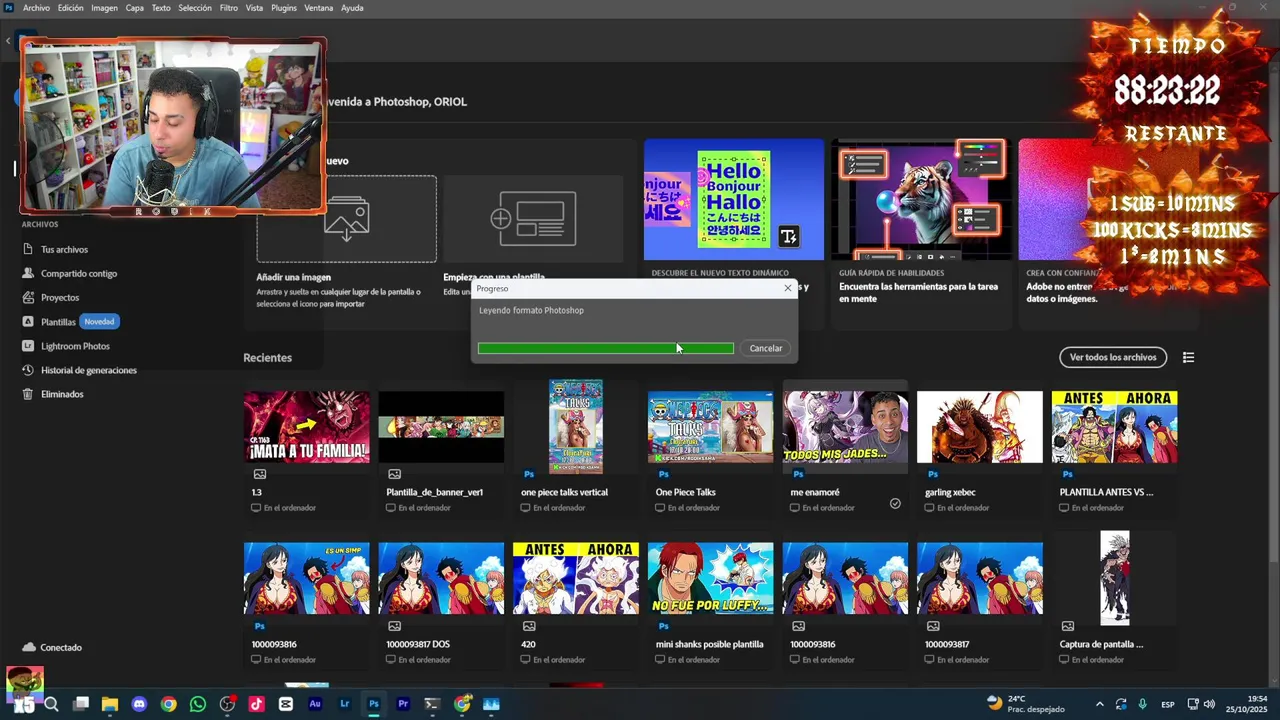The image size is (1280, 720).
Task: Open the Ventana menu
Action: [319, 8]
